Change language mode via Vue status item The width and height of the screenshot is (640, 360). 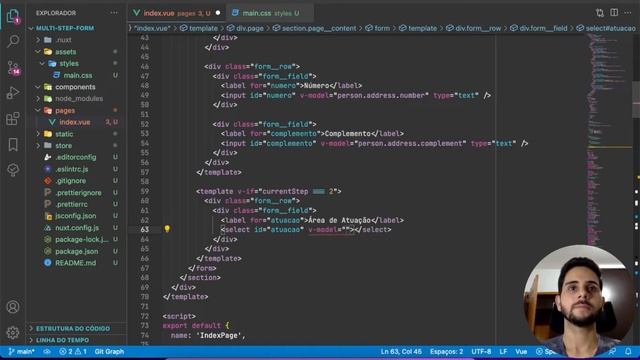click(x=521, y=351)
